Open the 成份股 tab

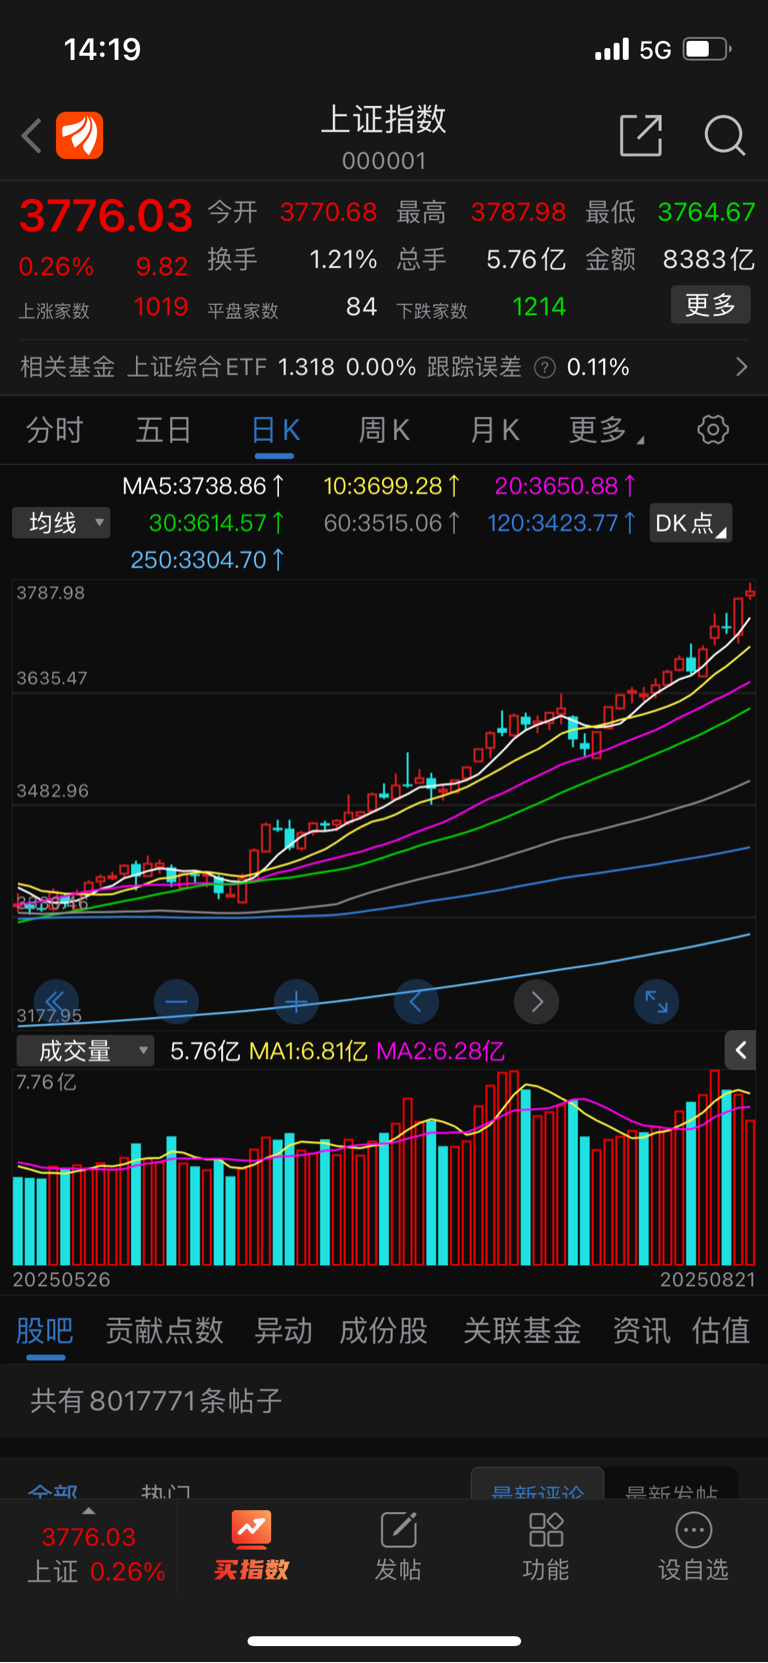click(384, 1331)
